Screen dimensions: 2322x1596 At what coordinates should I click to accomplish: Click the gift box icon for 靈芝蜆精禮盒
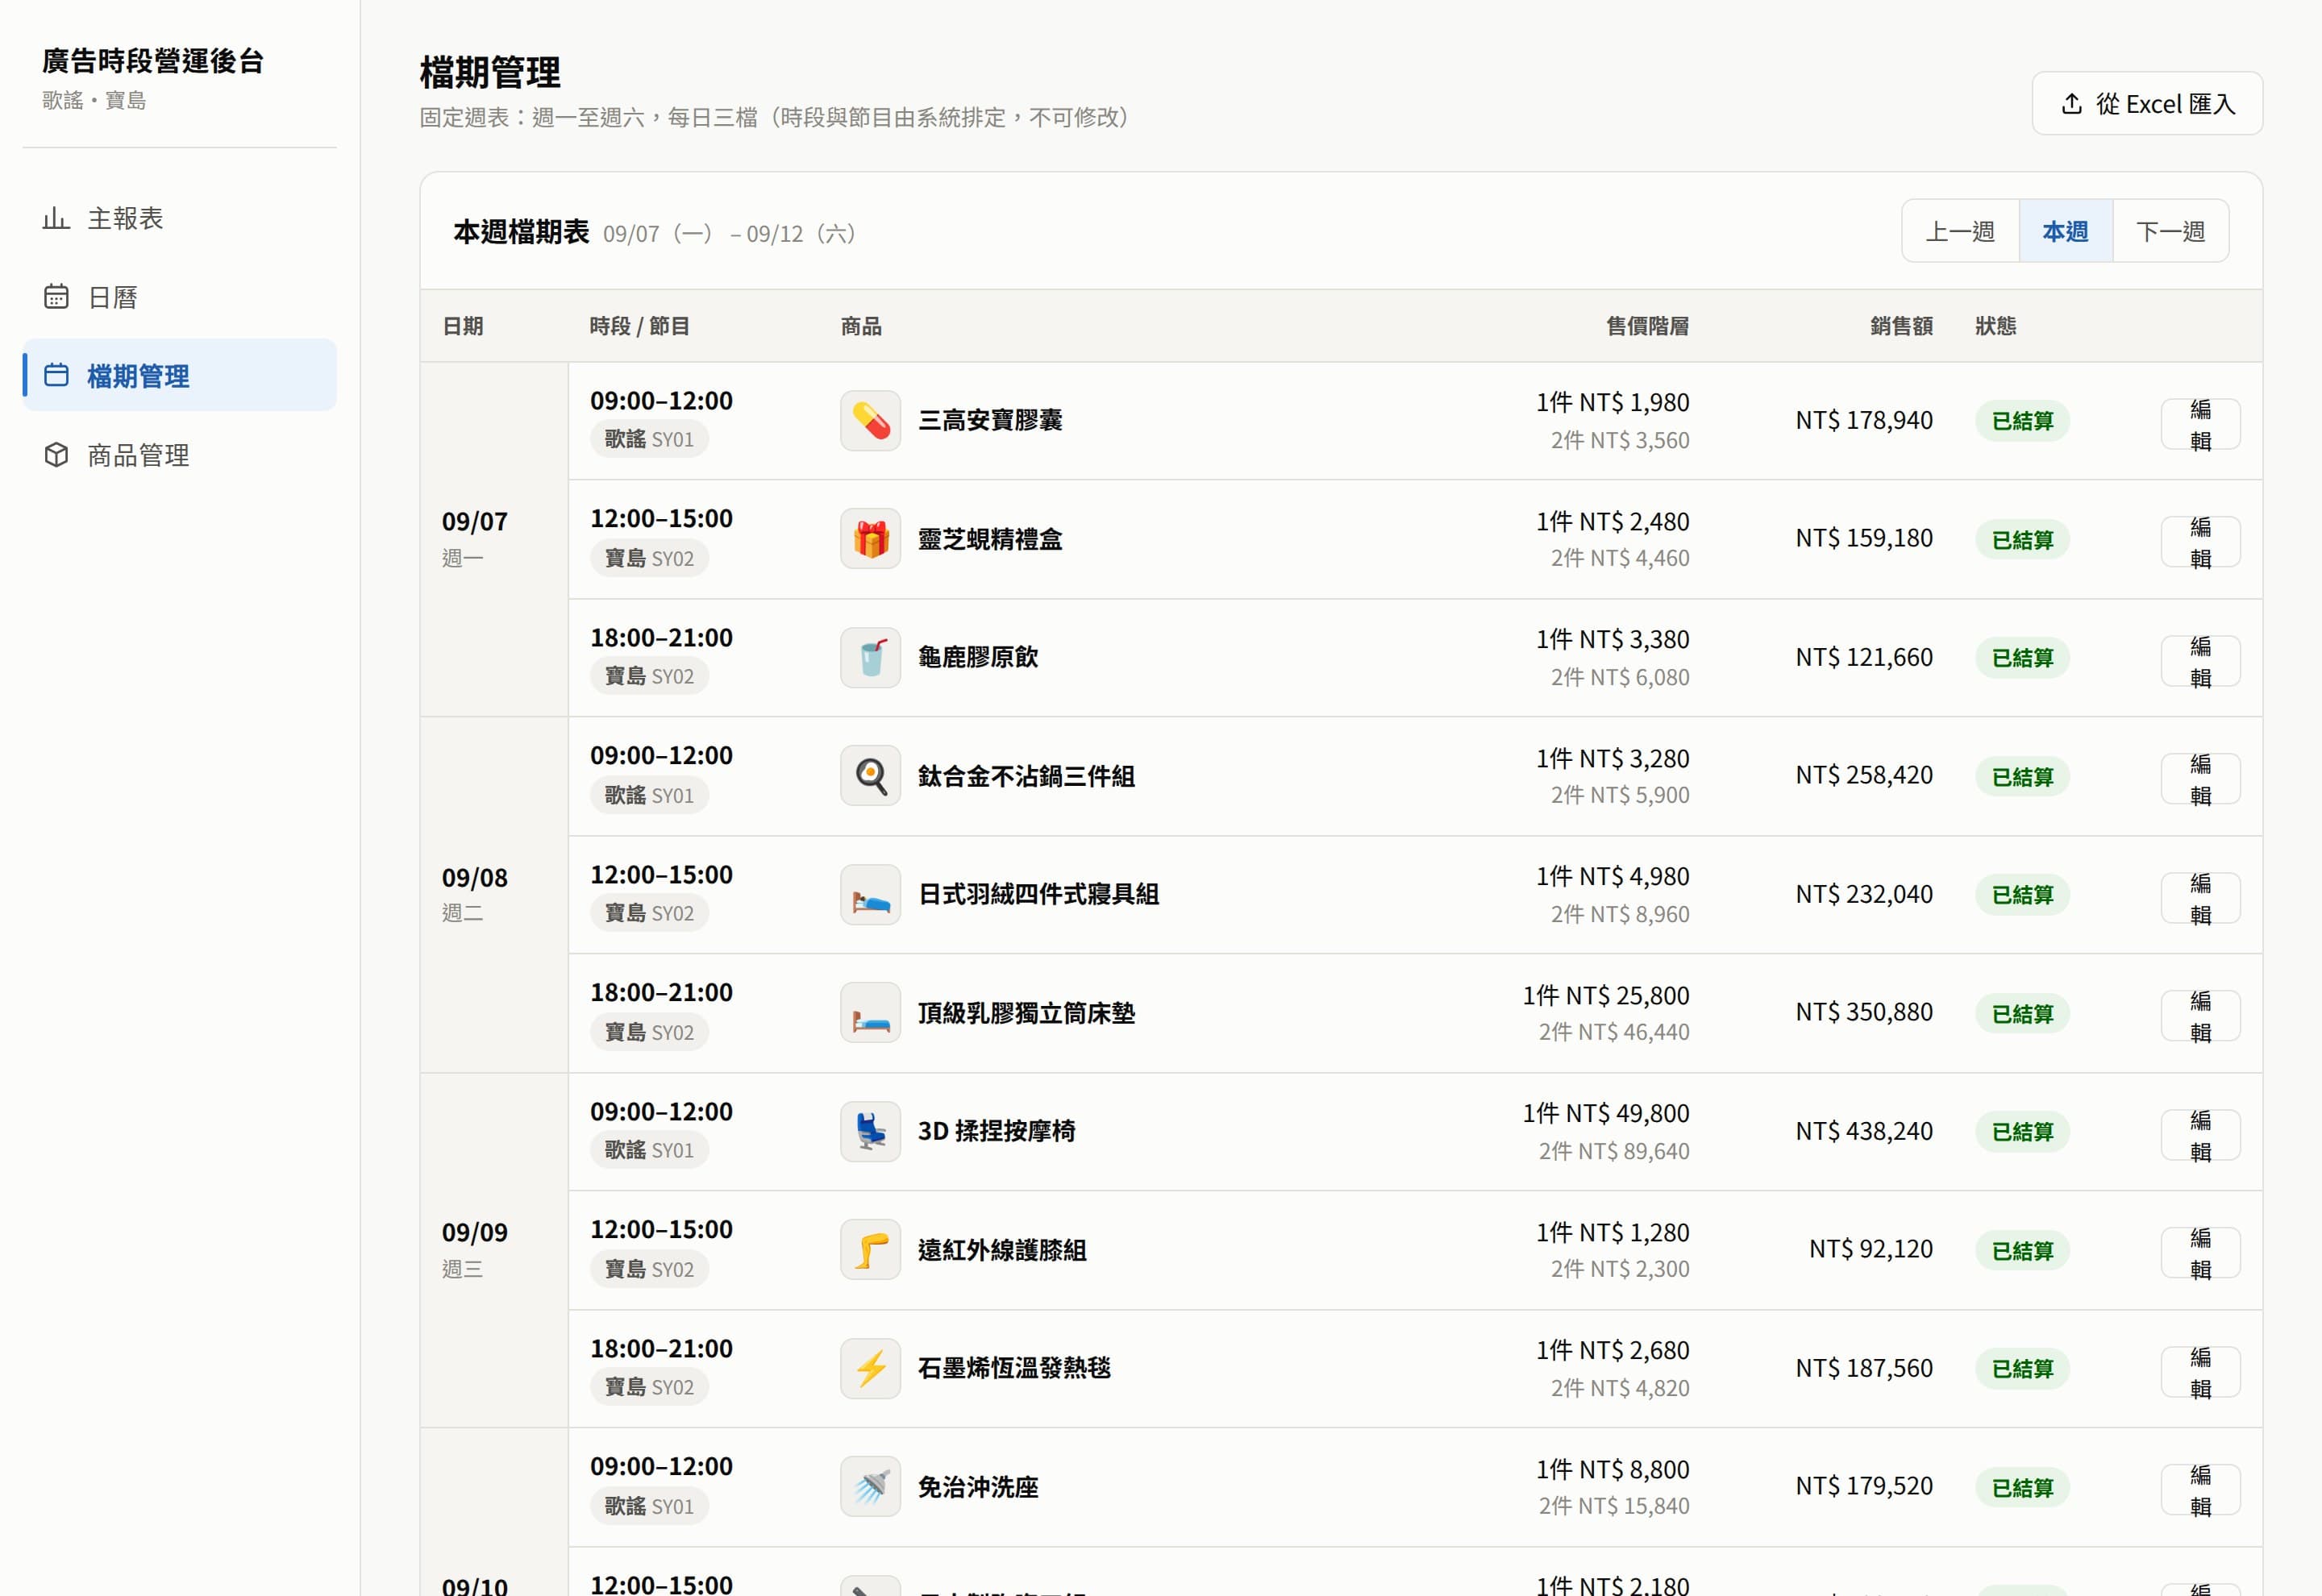point(870,539)
